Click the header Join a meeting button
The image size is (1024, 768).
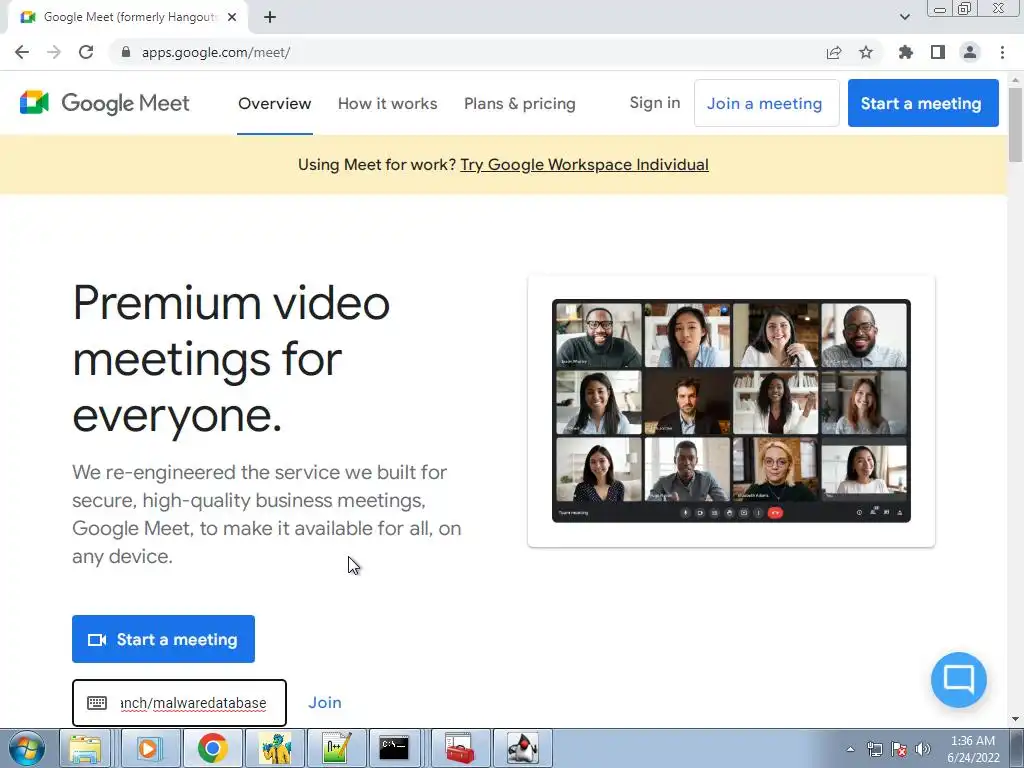[x=766, y=103]
